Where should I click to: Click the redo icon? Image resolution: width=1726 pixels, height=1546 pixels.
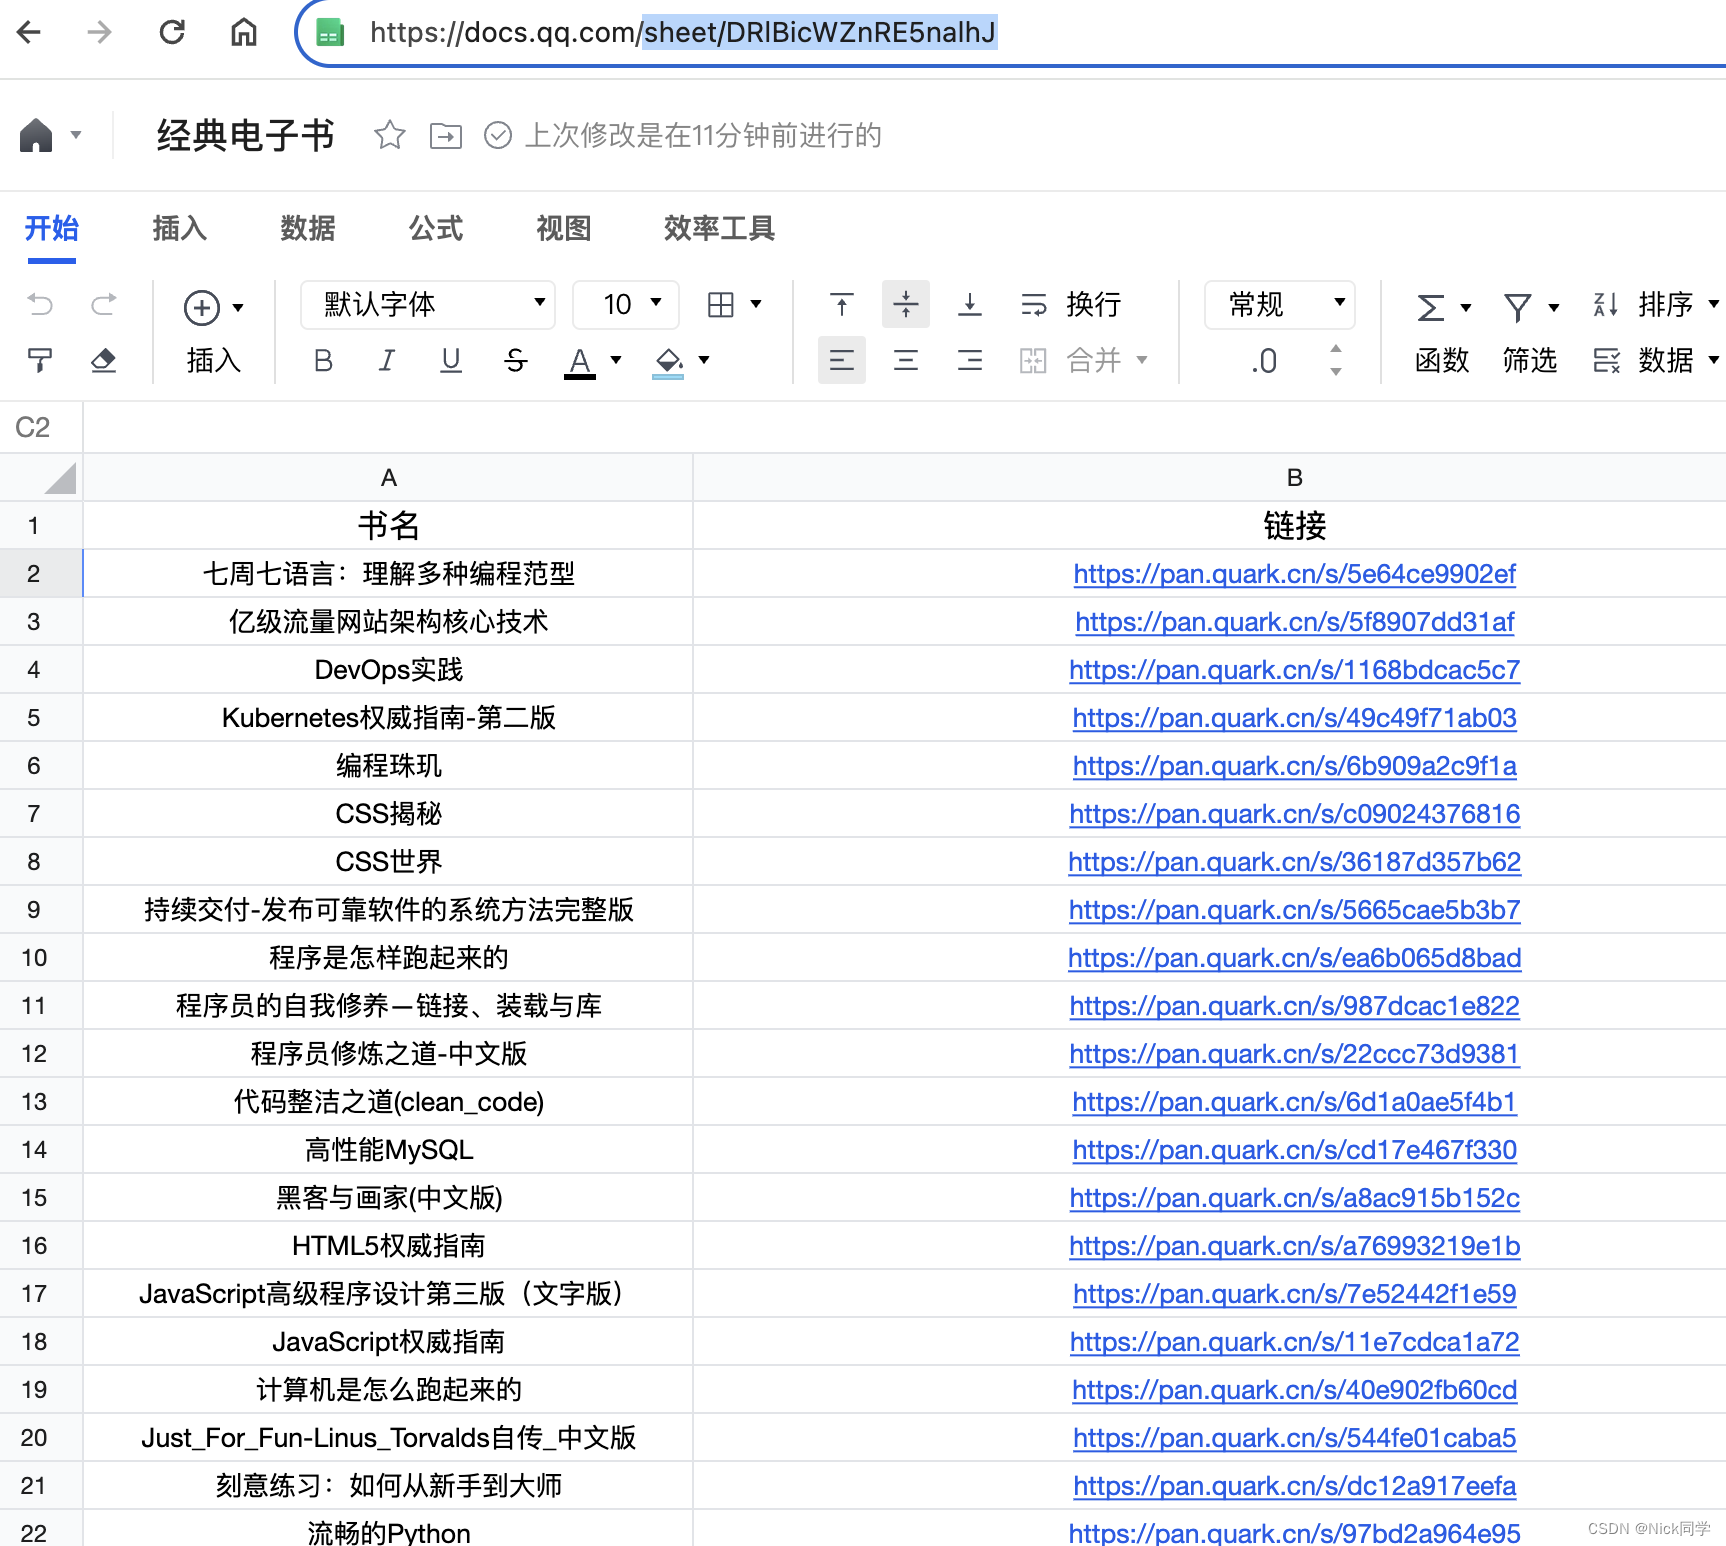tap(104, 304)
